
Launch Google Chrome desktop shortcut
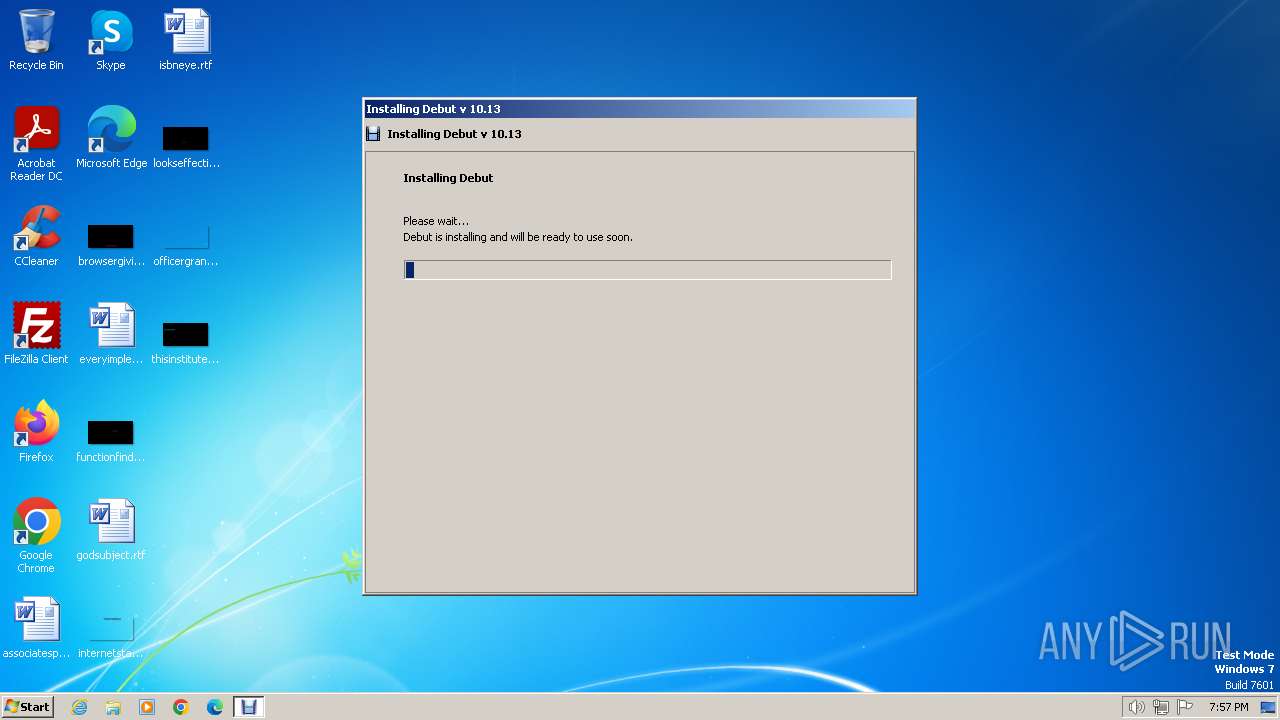36,536
